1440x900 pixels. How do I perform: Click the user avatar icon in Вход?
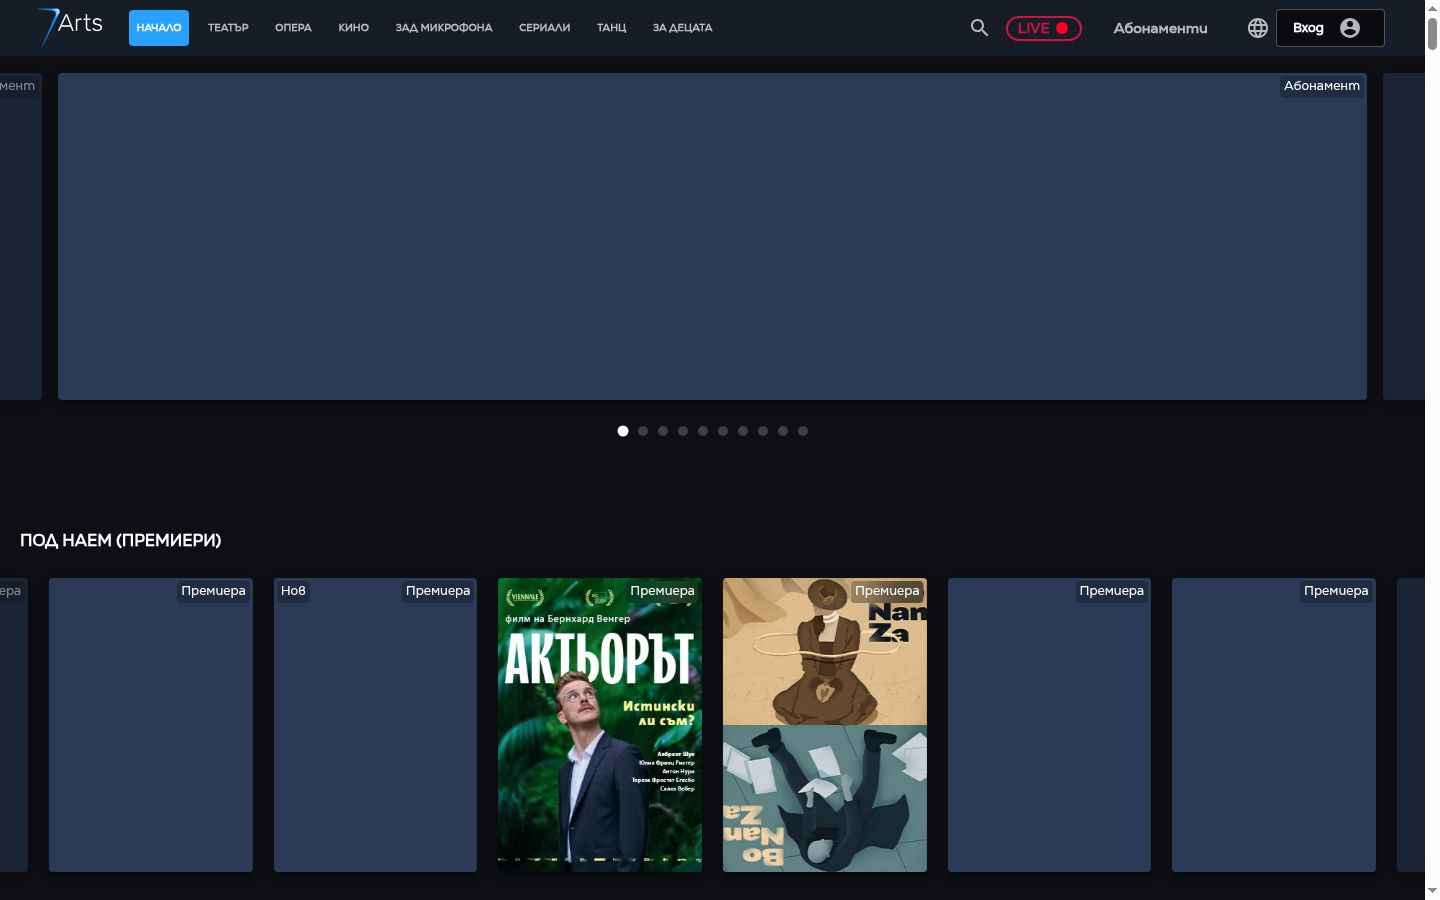tap(1350, 28)
